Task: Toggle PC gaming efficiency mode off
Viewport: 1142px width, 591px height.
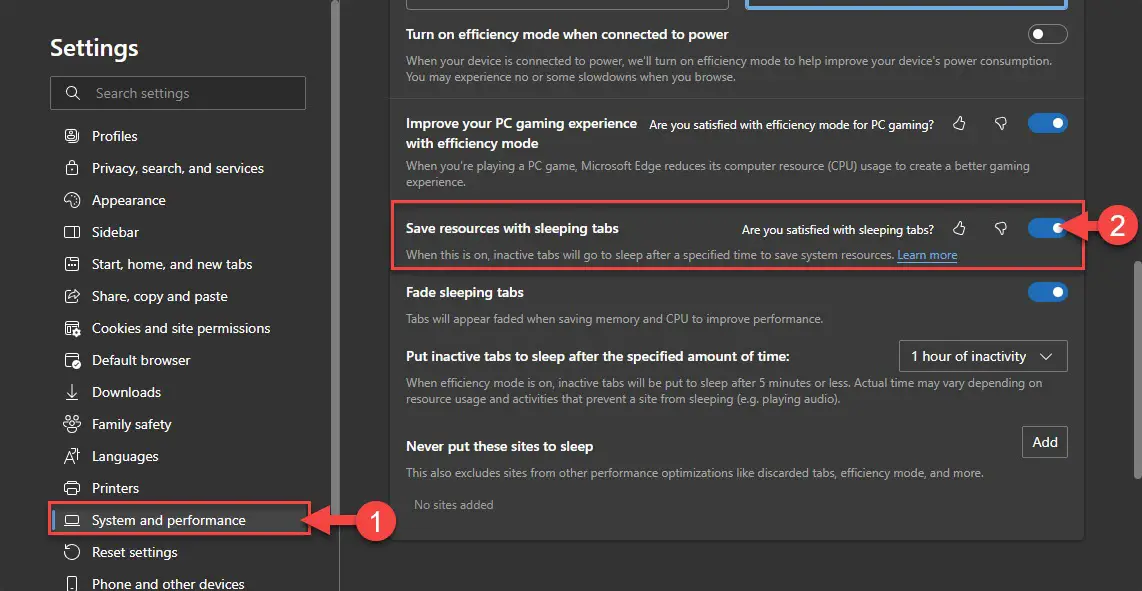Action: coord(1047,124)
